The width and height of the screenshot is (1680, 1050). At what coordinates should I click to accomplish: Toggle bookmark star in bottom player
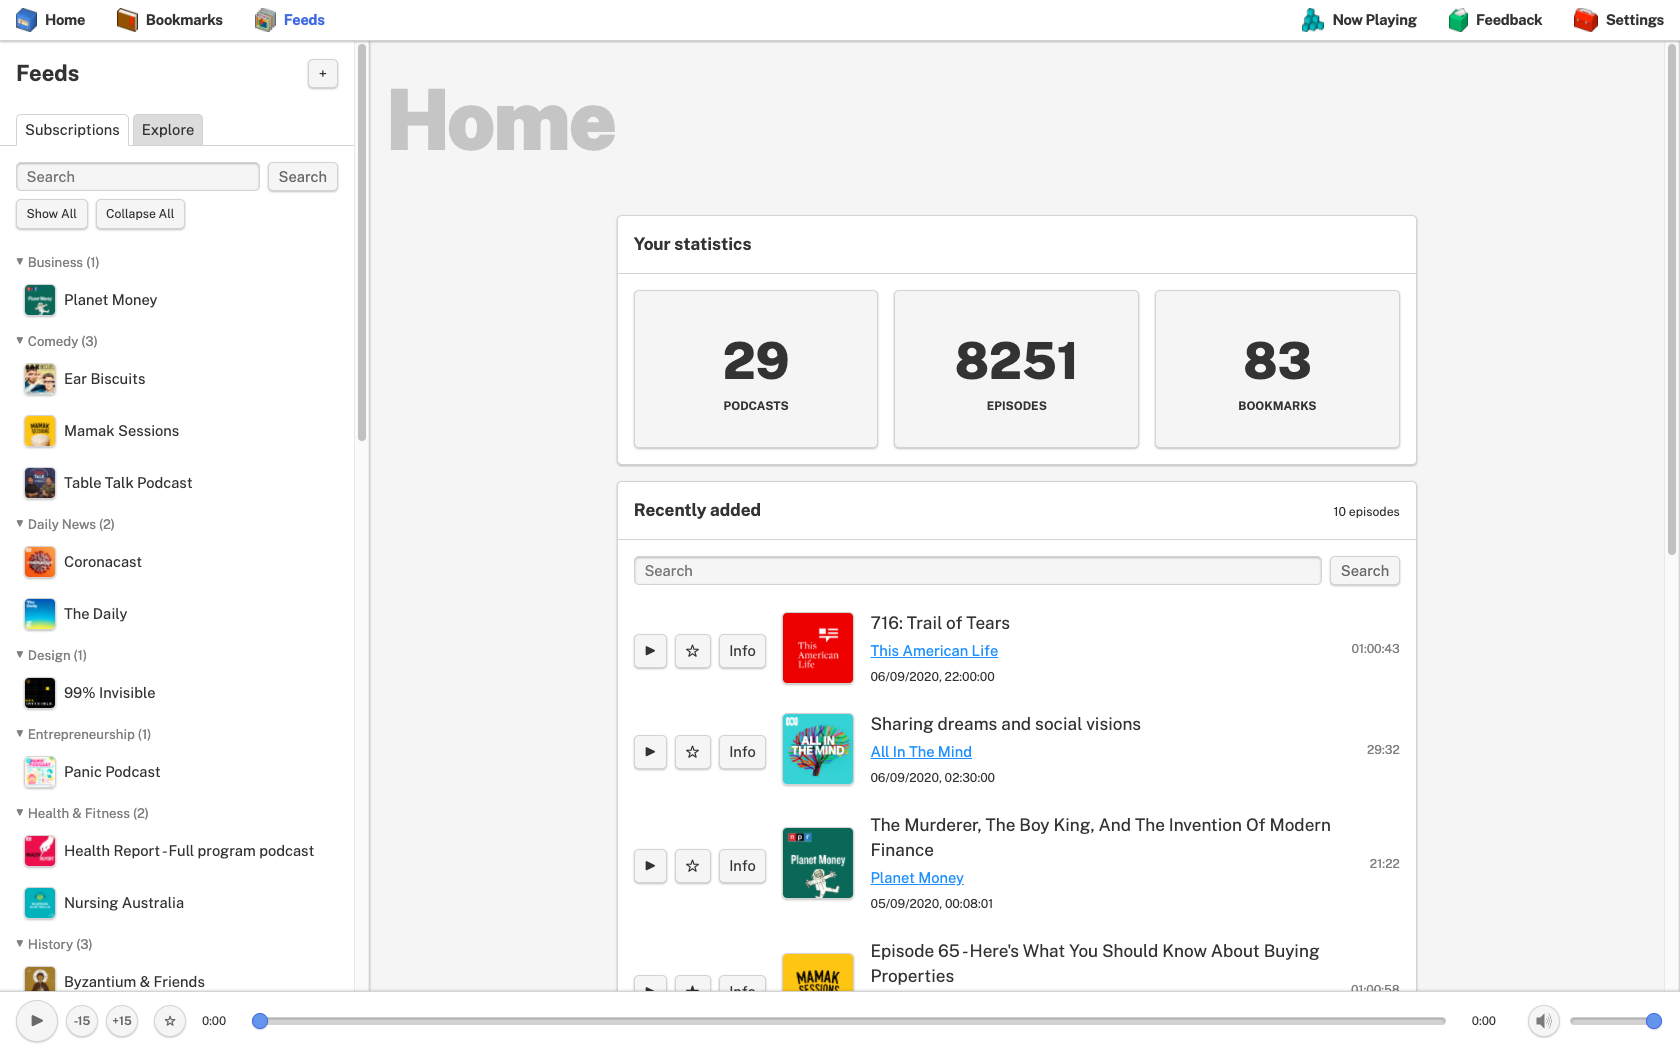tap(170, 1021)
